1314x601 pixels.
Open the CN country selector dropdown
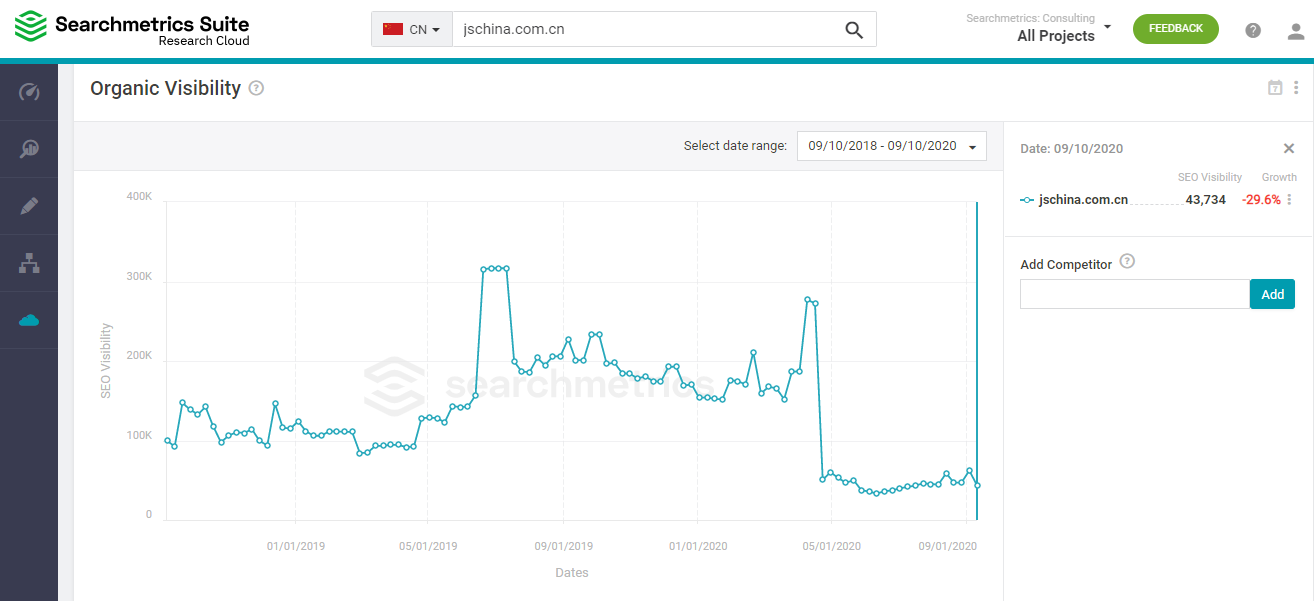coord(412,29)
